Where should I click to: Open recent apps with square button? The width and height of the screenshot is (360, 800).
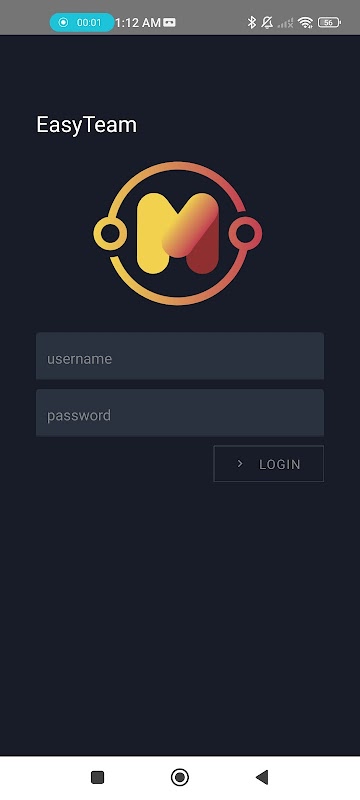97,777
